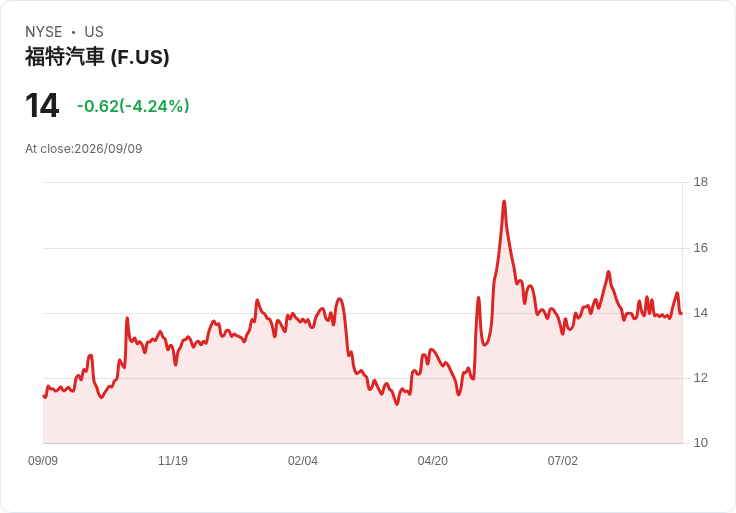Click the 09/09 date label on x-axis
Image resolution: width=736 pixels, height=513 pixels.
43,461
